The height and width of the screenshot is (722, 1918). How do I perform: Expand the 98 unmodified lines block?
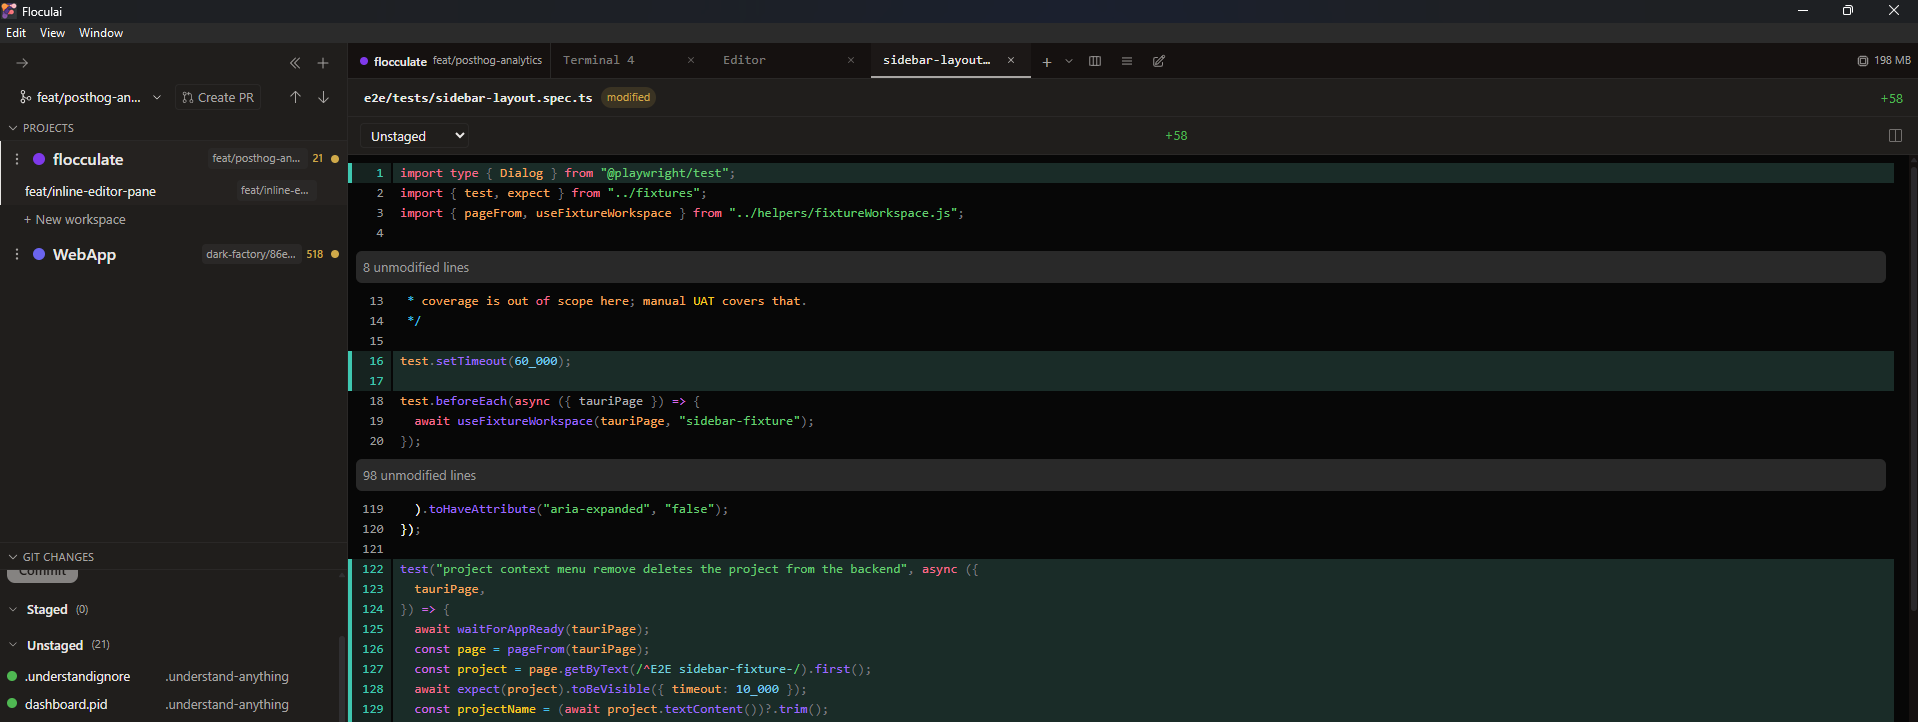tap(1121, 475)
